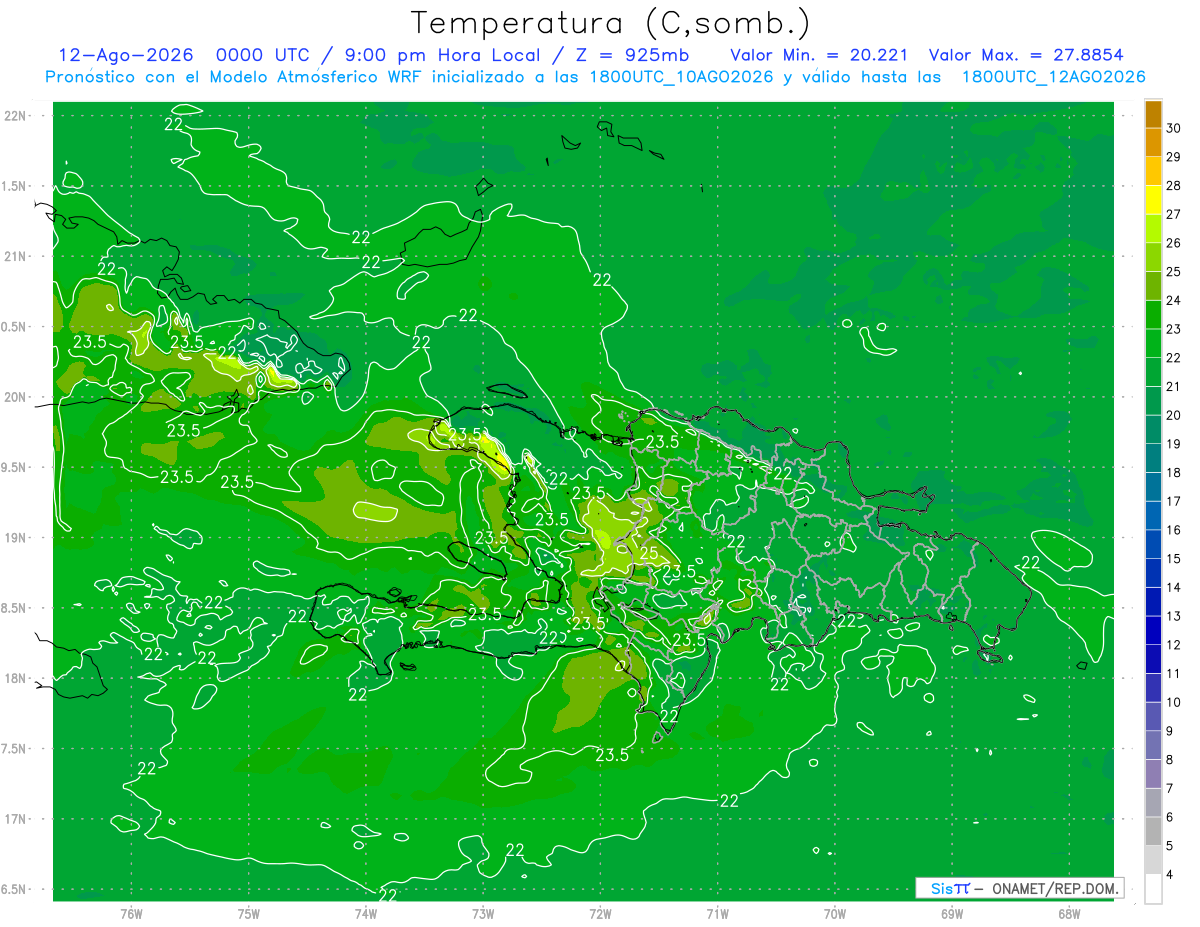Click yellow legend swatch between 27 and 28

click(x=1153, y=199)
